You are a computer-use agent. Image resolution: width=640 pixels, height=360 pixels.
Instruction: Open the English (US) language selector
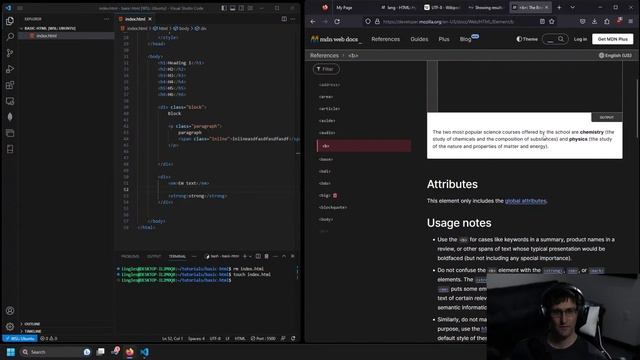(615, 56)
